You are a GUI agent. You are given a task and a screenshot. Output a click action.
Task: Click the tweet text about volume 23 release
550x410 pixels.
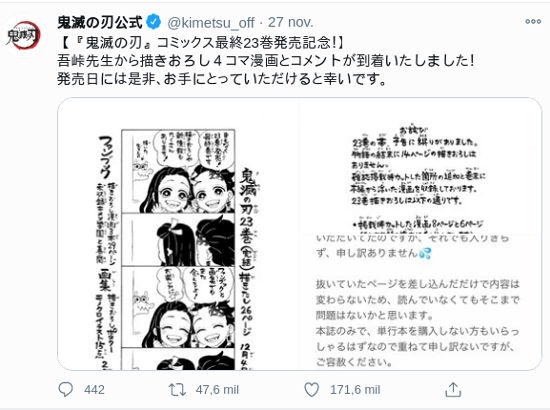click(x=201, y=43)
